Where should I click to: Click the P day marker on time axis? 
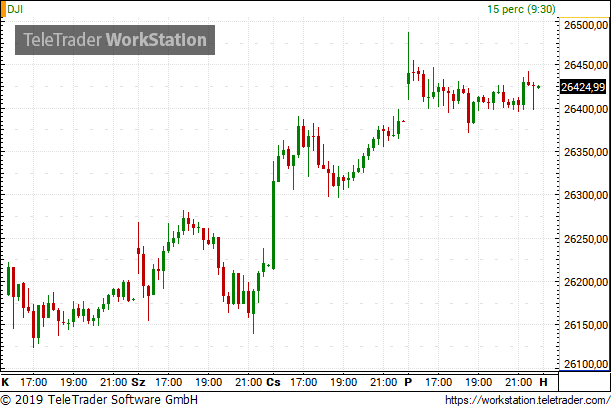(x=408, y=382)
